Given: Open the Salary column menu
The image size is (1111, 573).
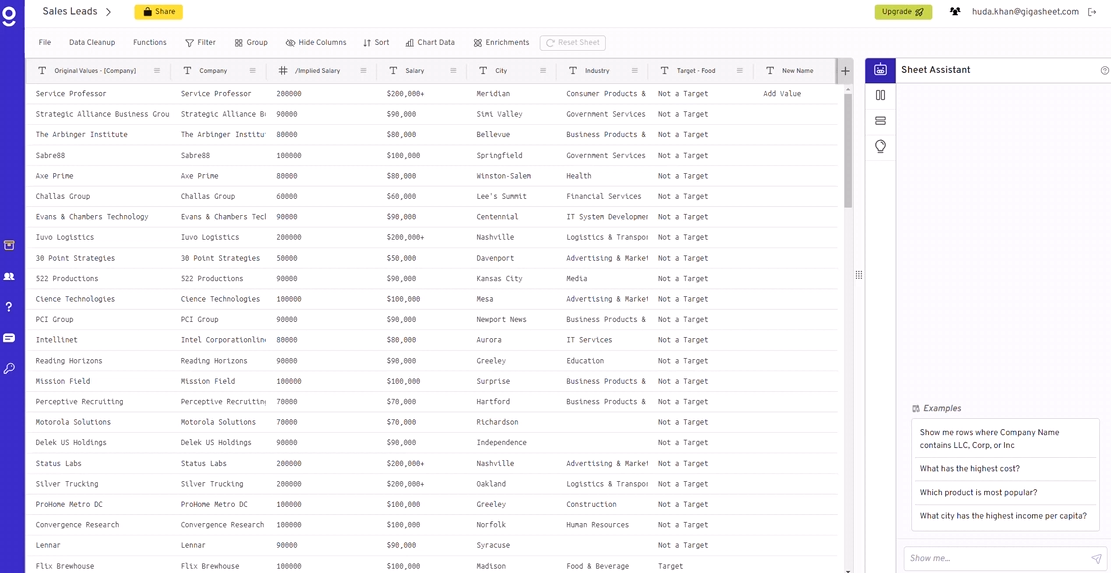Looking at the screenshot, I should click(x=453, y=71).
